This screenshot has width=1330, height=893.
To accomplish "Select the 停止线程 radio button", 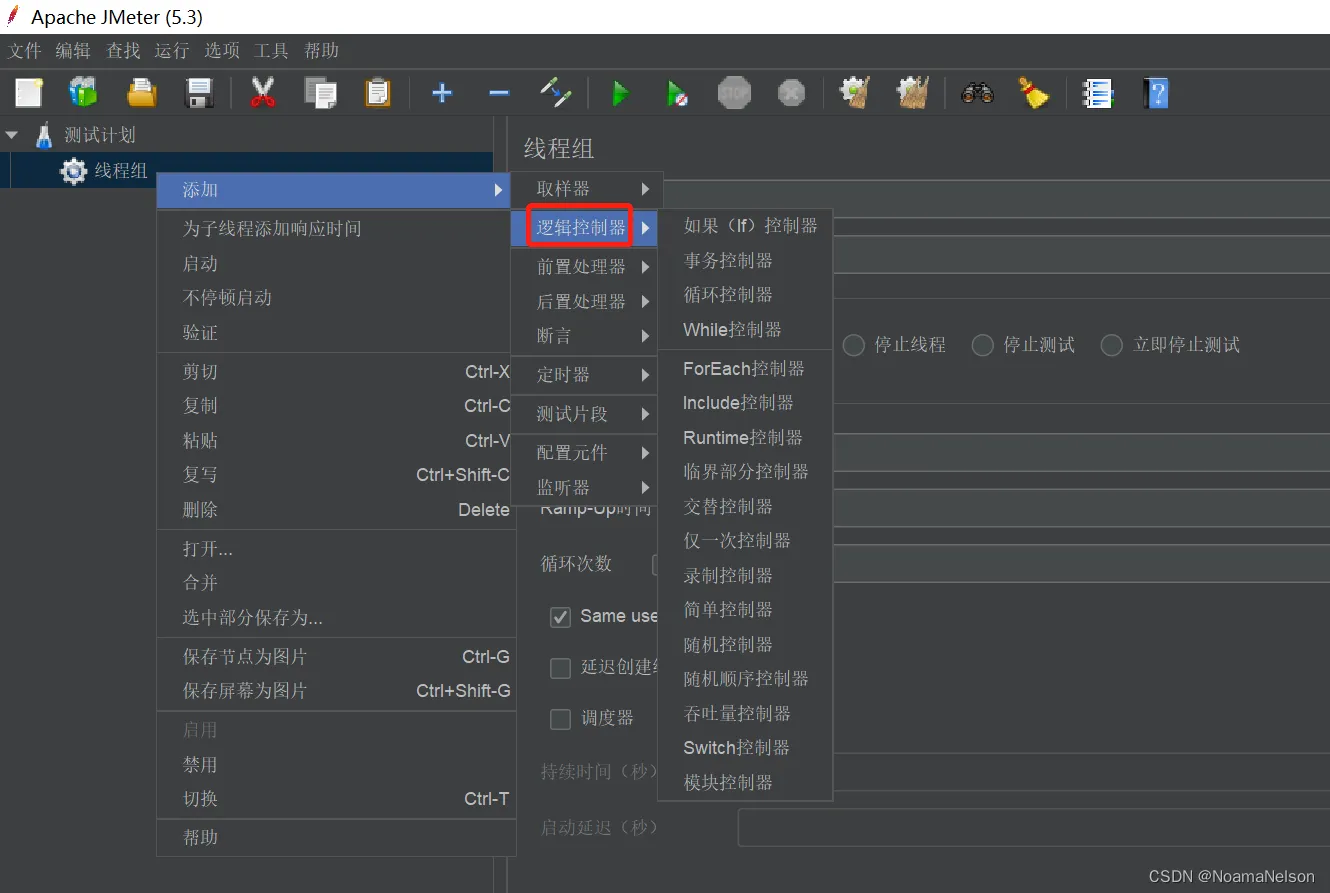I will (x=853, y=345).
